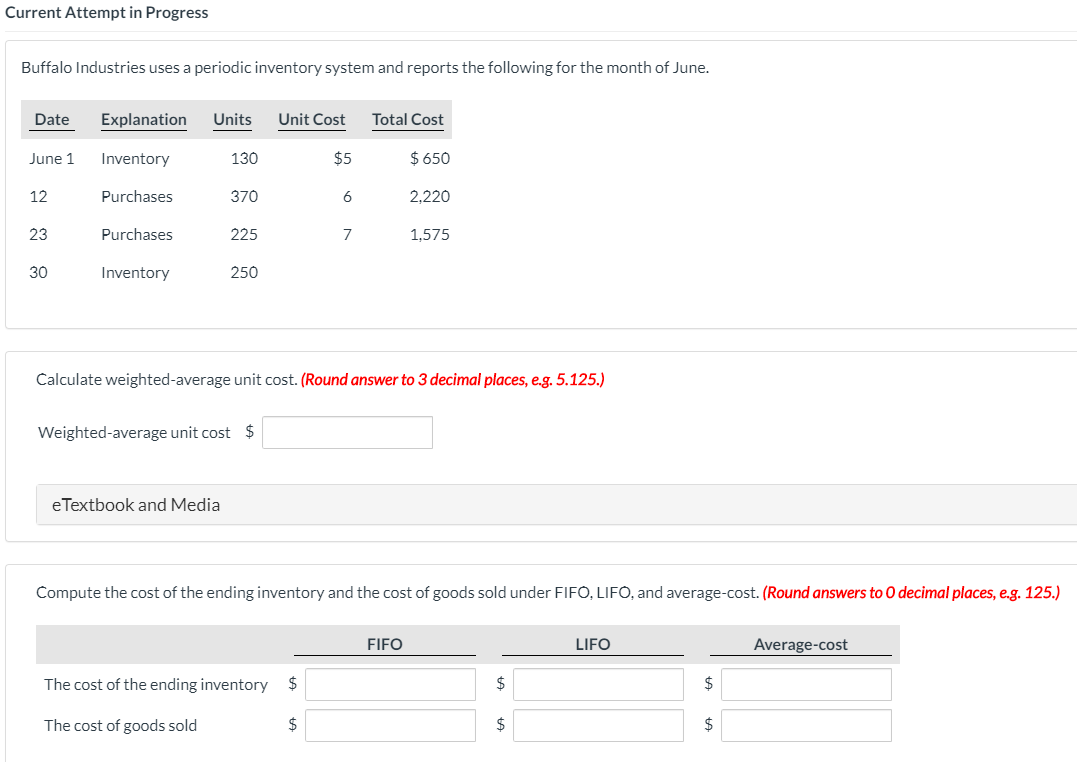This screenshot has width=1077, height=762.
Task: Click the weighted-average unit cost input box
Action: point(347,432)
